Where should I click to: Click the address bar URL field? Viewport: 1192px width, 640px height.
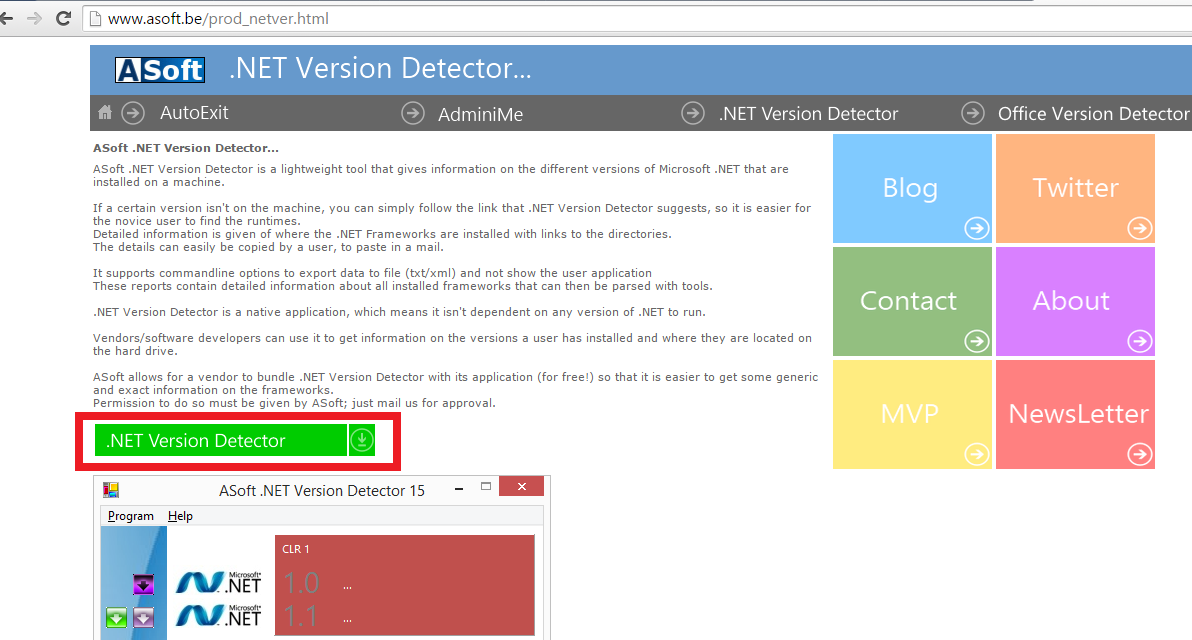pyautogui.click(x=639, y=19)
